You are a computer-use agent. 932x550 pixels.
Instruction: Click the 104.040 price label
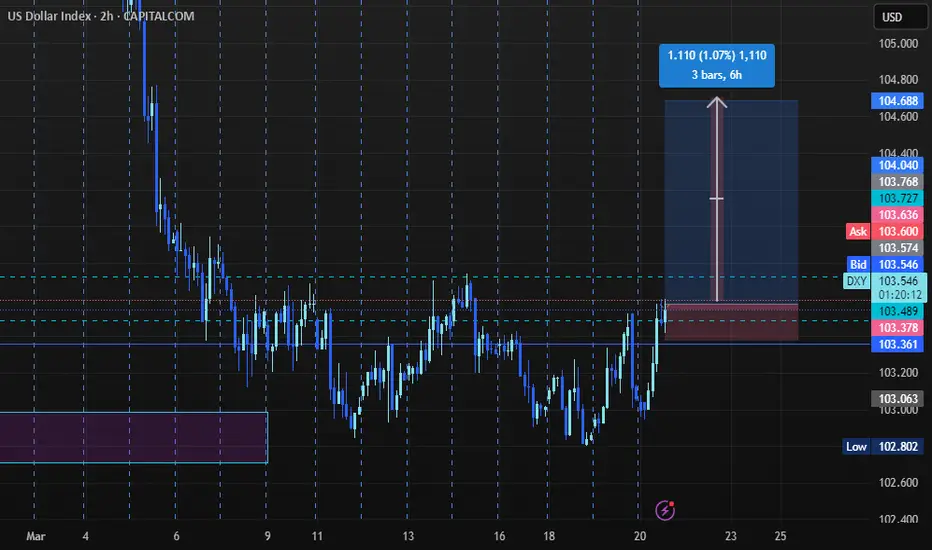898,165
